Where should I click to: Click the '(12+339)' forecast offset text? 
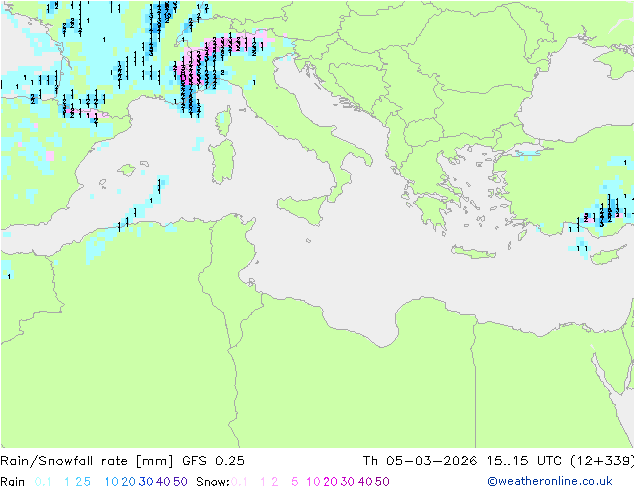click(602, 461)
